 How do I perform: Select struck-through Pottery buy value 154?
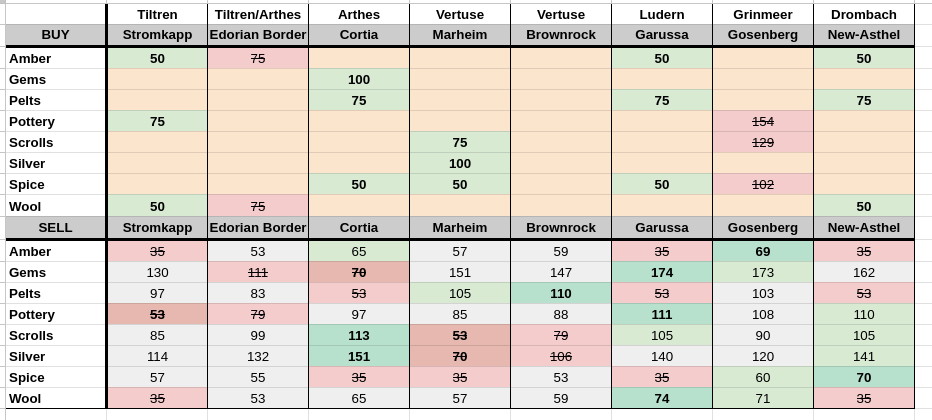pos(763,121)
